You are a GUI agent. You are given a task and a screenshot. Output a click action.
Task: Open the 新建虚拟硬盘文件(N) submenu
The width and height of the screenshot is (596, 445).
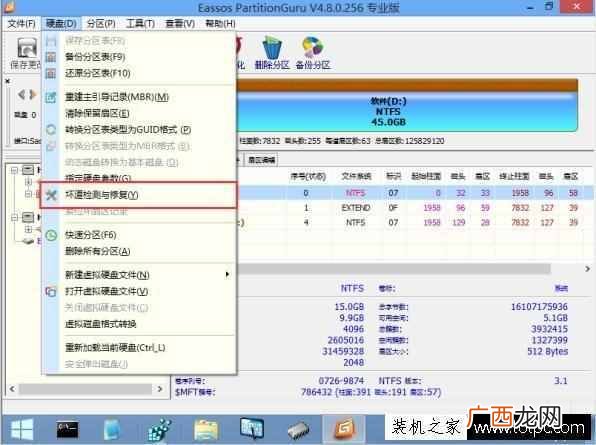(140, 275)
